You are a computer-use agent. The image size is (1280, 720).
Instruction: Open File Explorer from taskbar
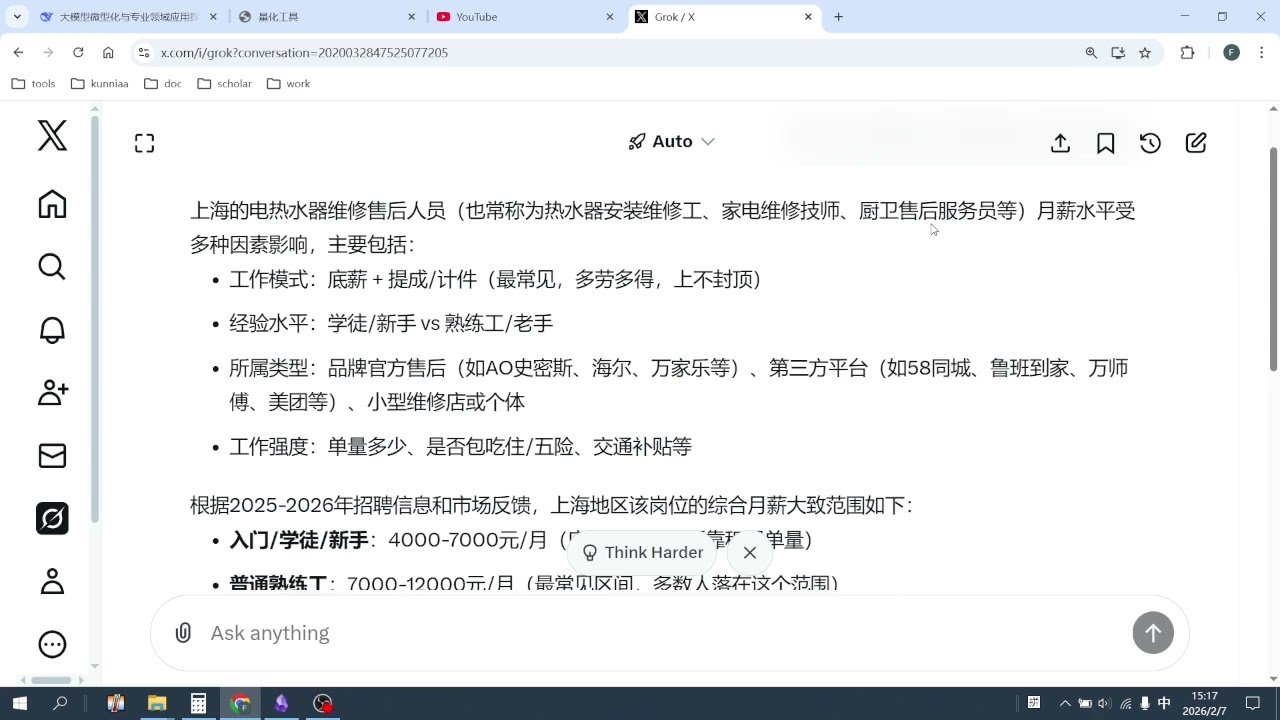157,703
